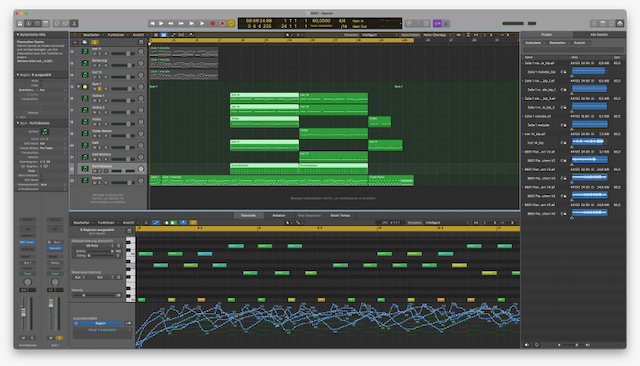The image size is (640, 366).
Task: Open the List Editors button
Action: tap(594, 24)
